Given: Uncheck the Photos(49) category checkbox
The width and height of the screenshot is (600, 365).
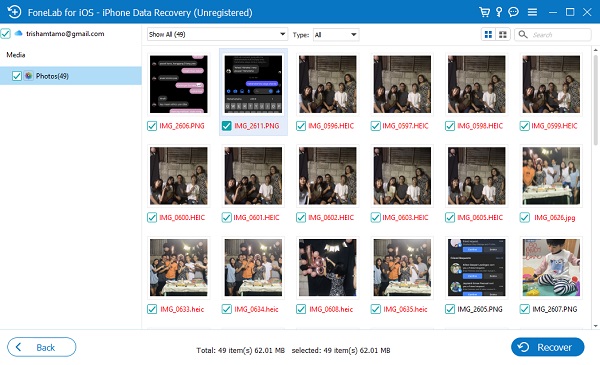Looking at the screenshot, I should point(16,76).
